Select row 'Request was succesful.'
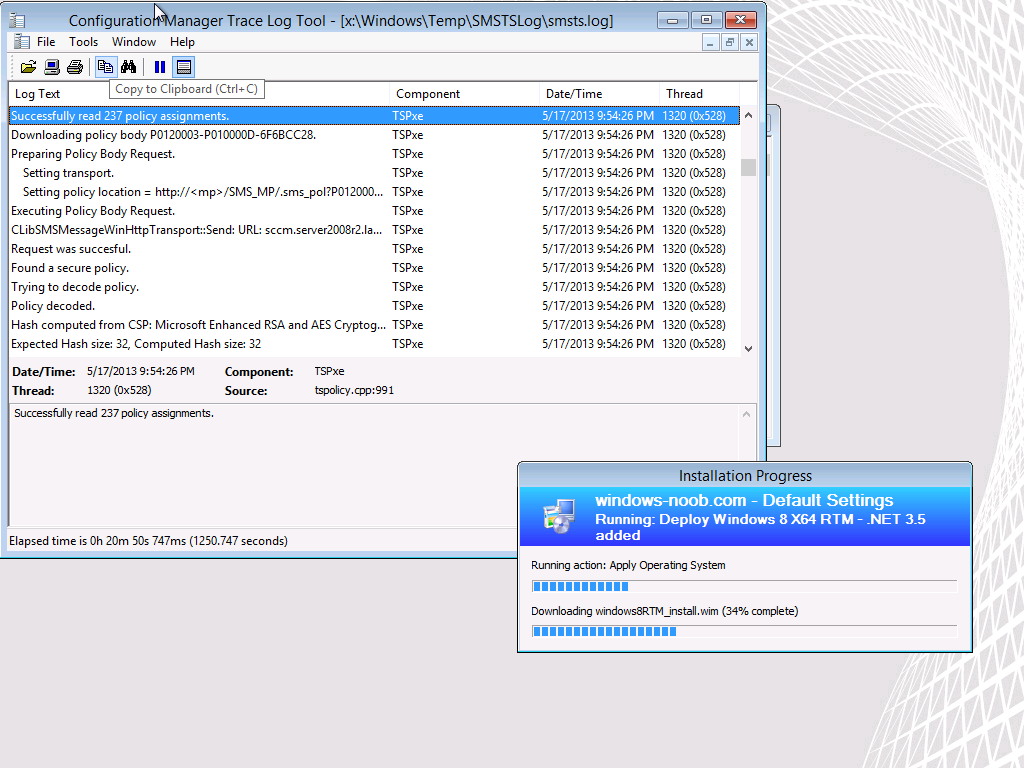Image resolution: width=1024 pixels, height=768 pixels. click(x=374, y=248)
